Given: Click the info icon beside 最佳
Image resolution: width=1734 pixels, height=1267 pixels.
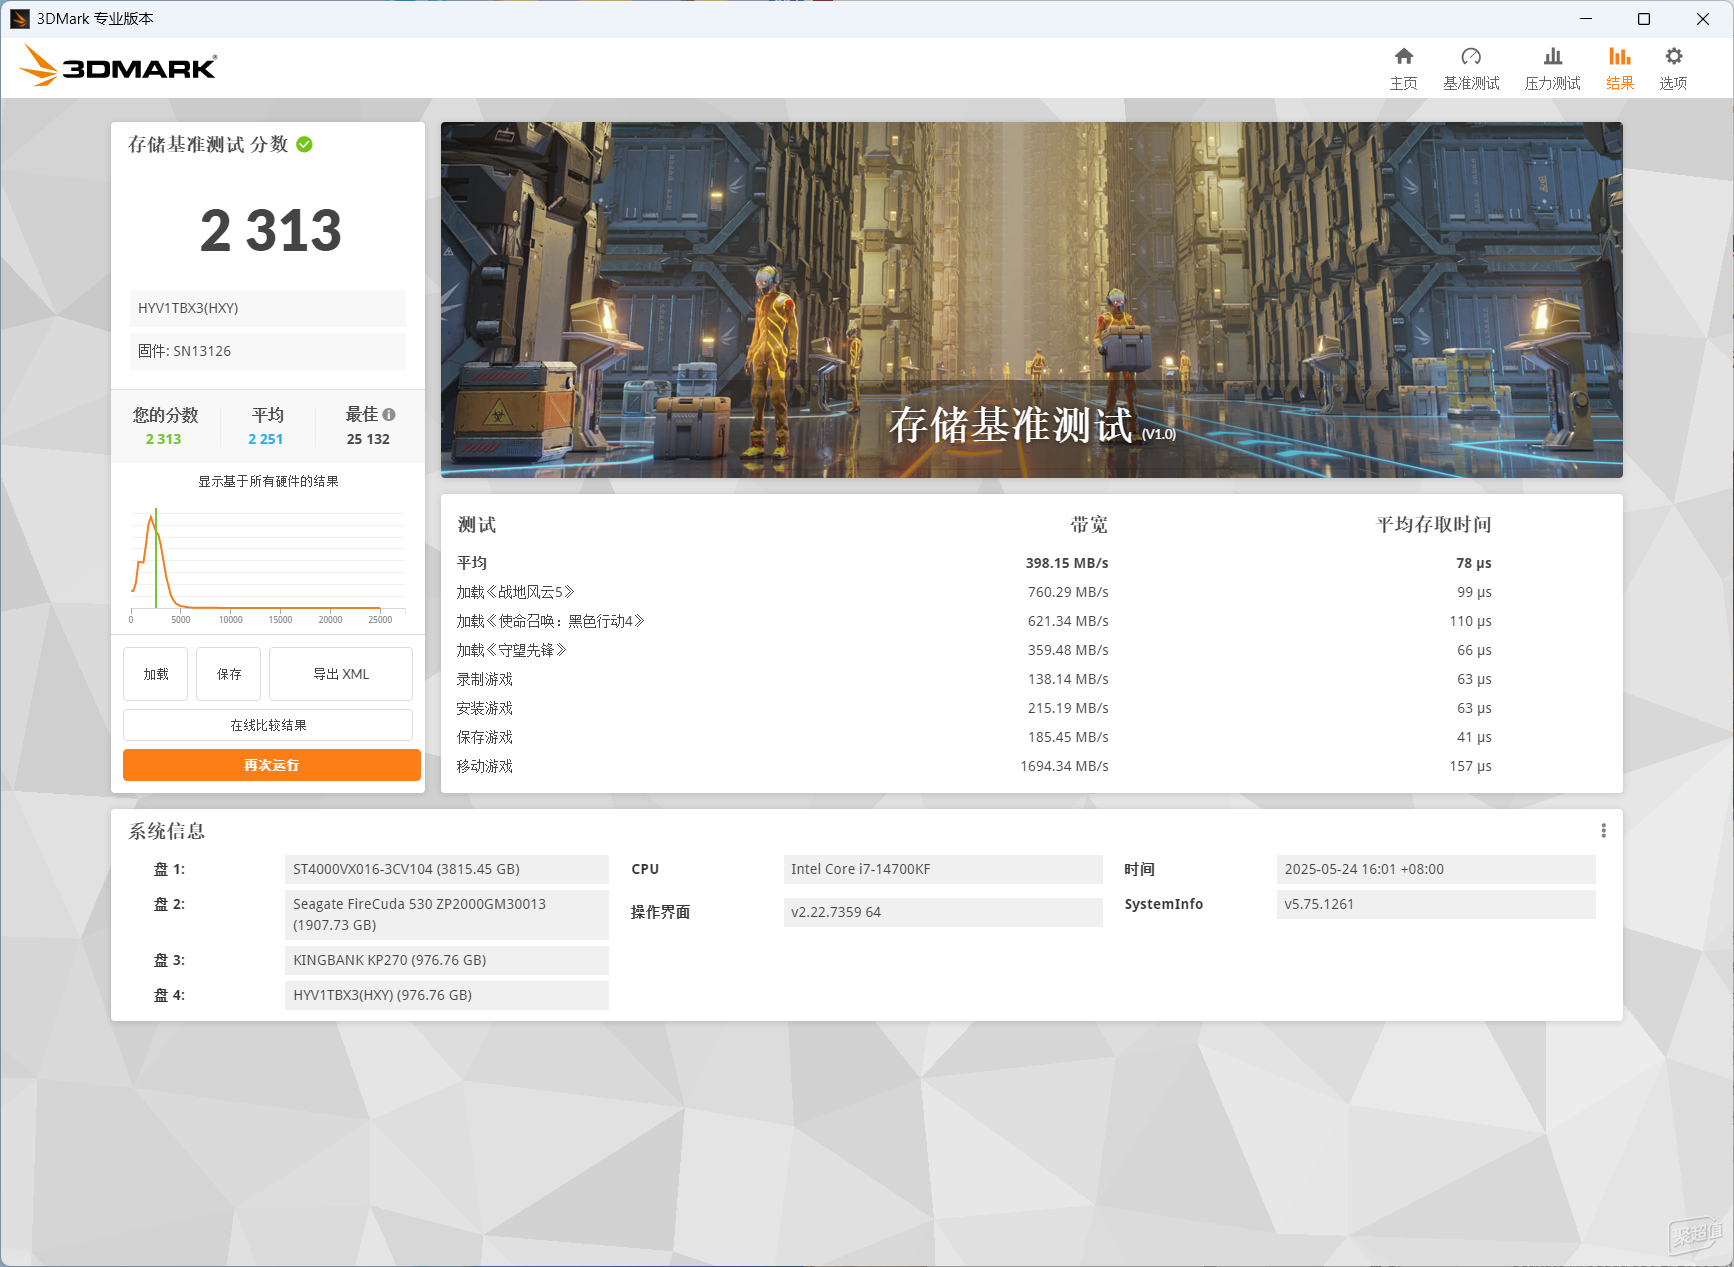Looking at the screenshot, I should (x=389, y=415).
